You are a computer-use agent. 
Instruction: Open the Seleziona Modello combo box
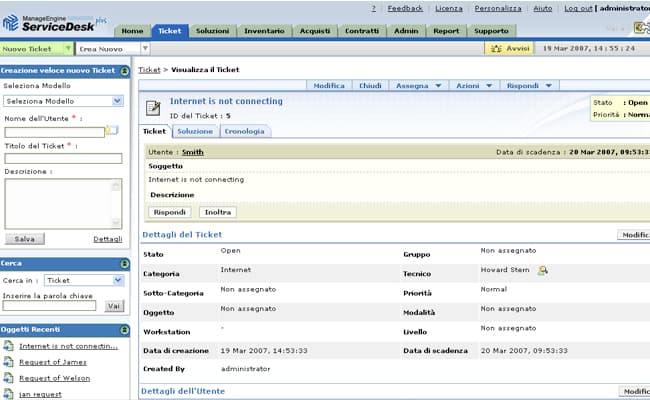click(x=63, y=101)
